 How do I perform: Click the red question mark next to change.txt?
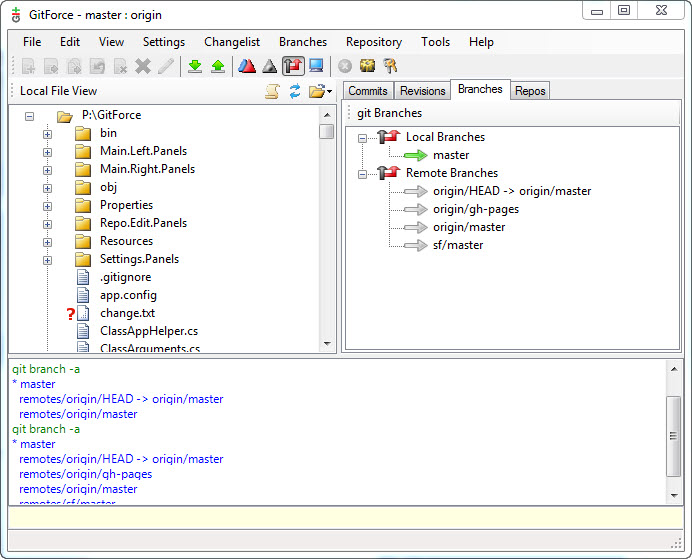[71, 314]
